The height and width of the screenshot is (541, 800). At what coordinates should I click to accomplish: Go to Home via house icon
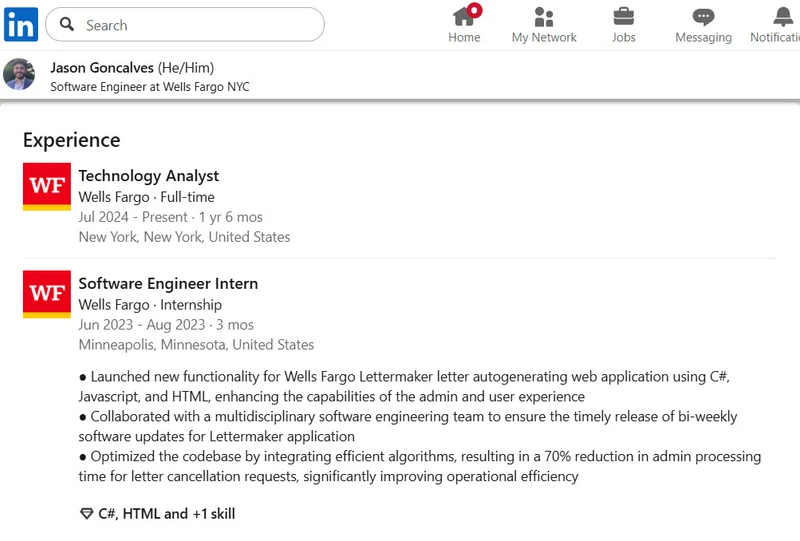coord(463,17)
